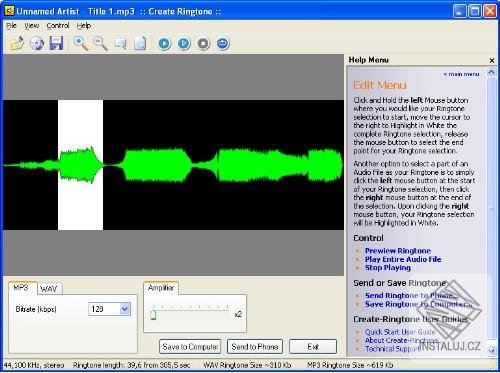The image size is (500, 373).
Task: Click the MP3 Ringtone Size status text
Action: click(x=350, y=365)
